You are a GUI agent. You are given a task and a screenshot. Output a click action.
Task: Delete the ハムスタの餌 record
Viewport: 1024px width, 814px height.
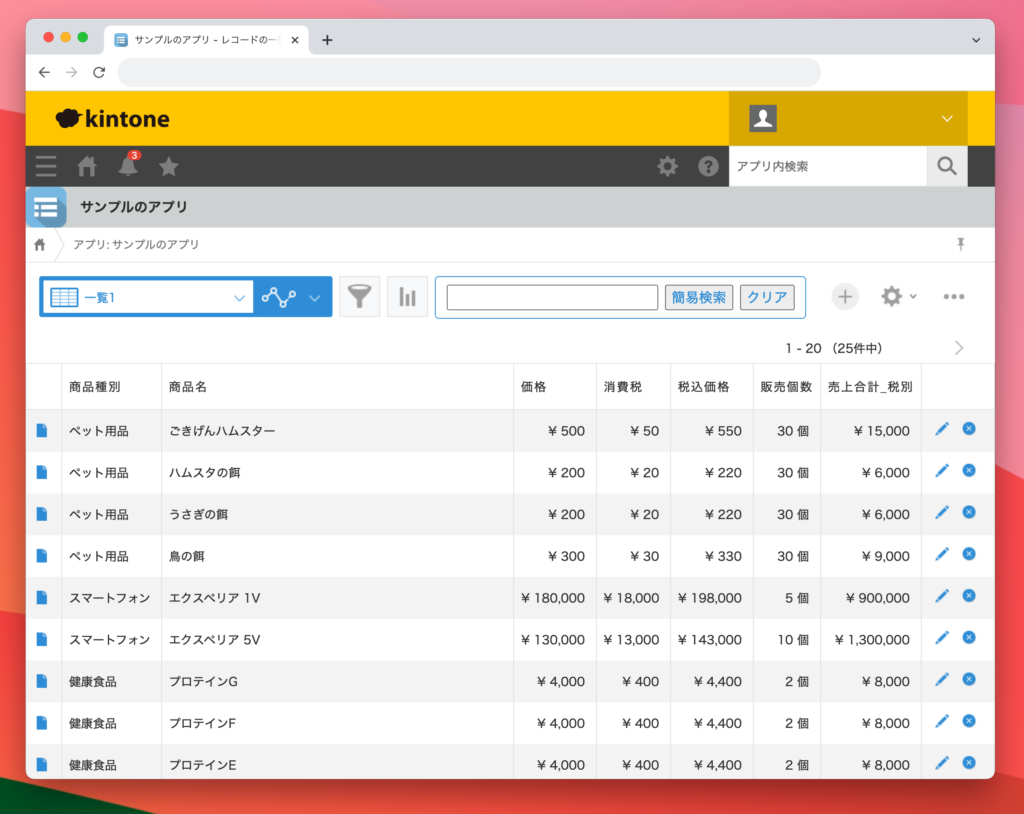tap(968, 471)
